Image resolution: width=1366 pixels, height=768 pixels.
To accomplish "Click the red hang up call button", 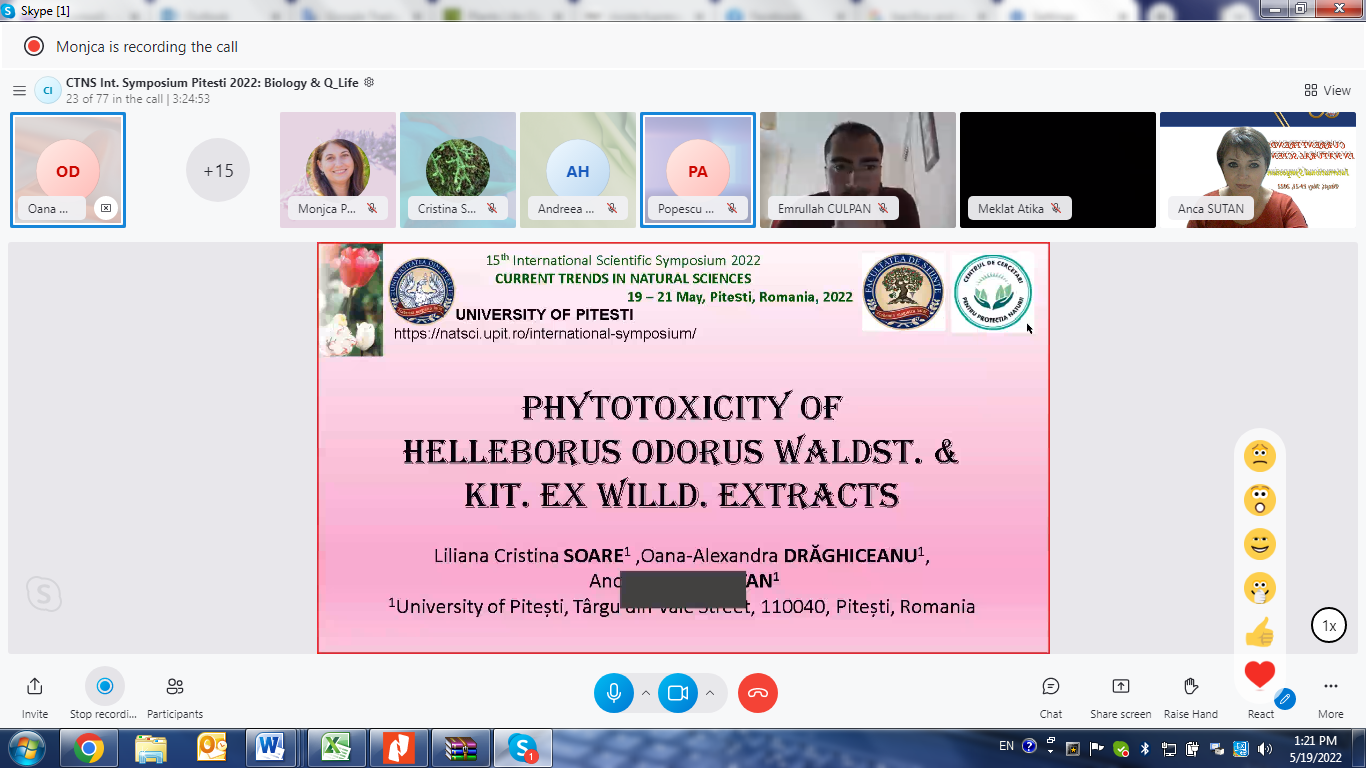I will pyautogui.click(x=757, y=693).
